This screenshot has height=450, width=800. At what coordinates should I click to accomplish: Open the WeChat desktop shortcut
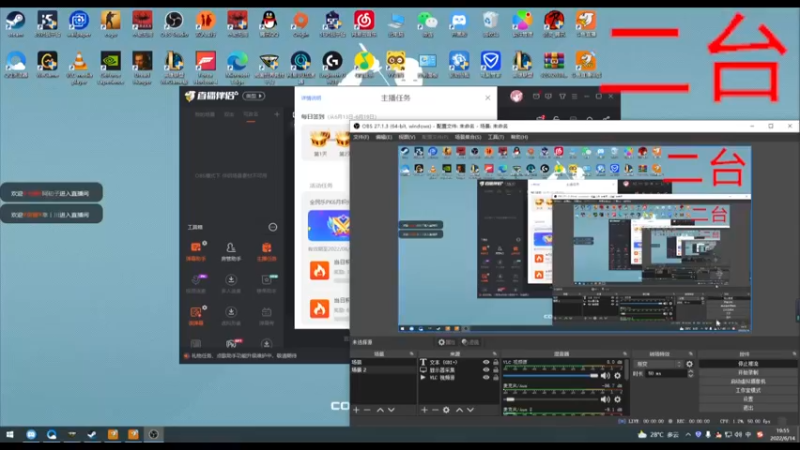(428, 24)
